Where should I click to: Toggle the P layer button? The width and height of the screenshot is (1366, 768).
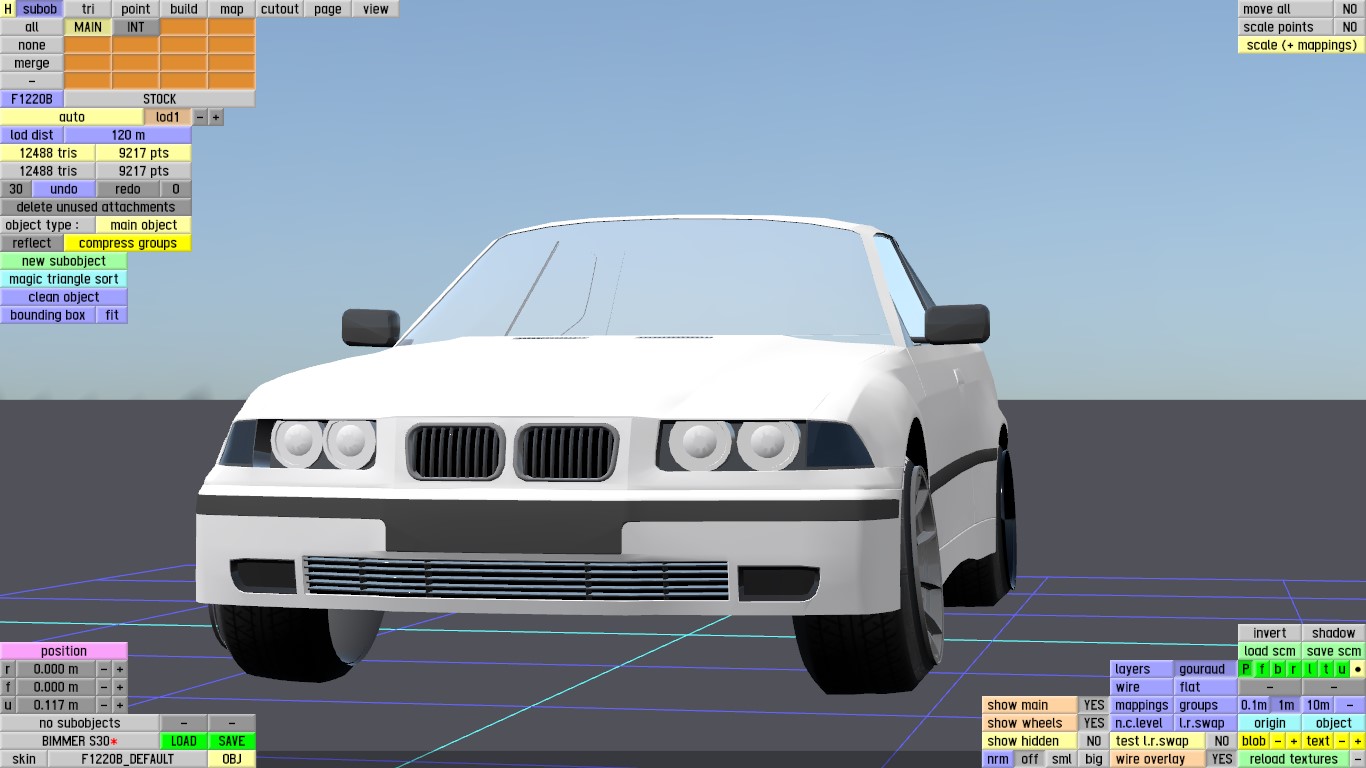click(1246, 669)
